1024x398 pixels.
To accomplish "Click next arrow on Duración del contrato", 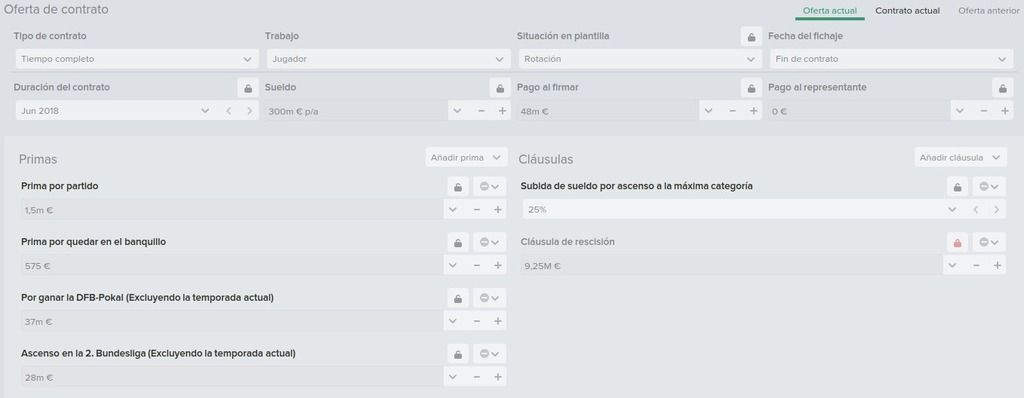I will (249, 111).
